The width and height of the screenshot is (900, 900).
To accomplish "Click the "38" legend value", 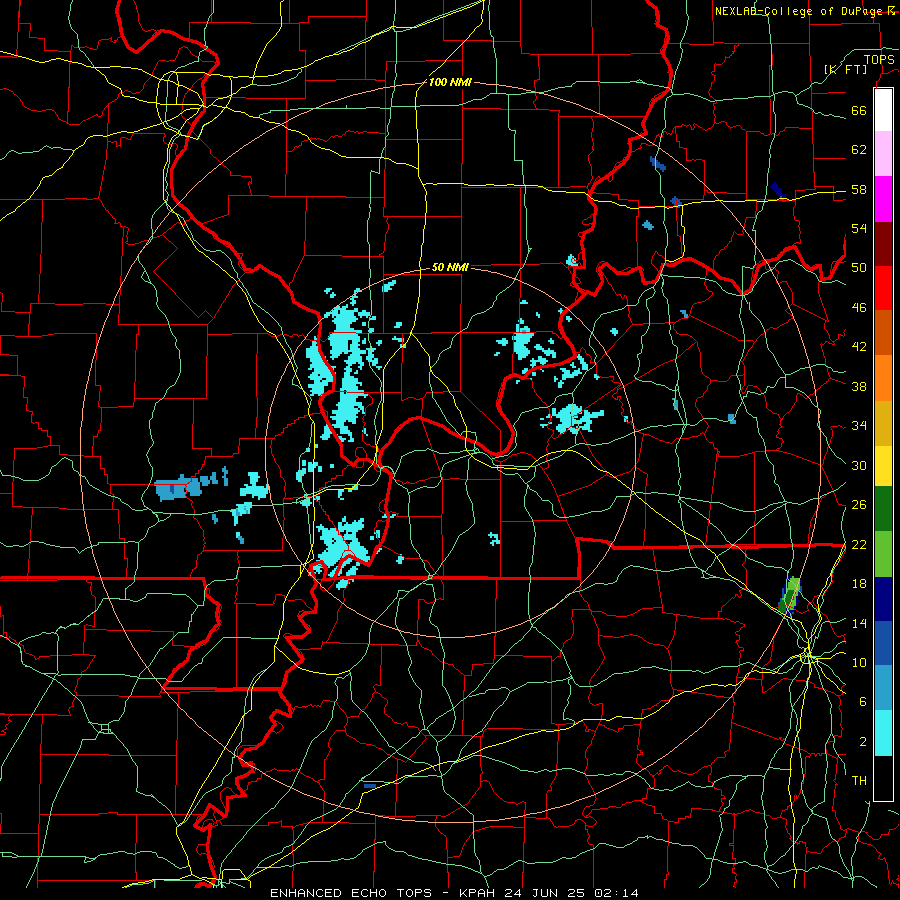I will point(859,386).
